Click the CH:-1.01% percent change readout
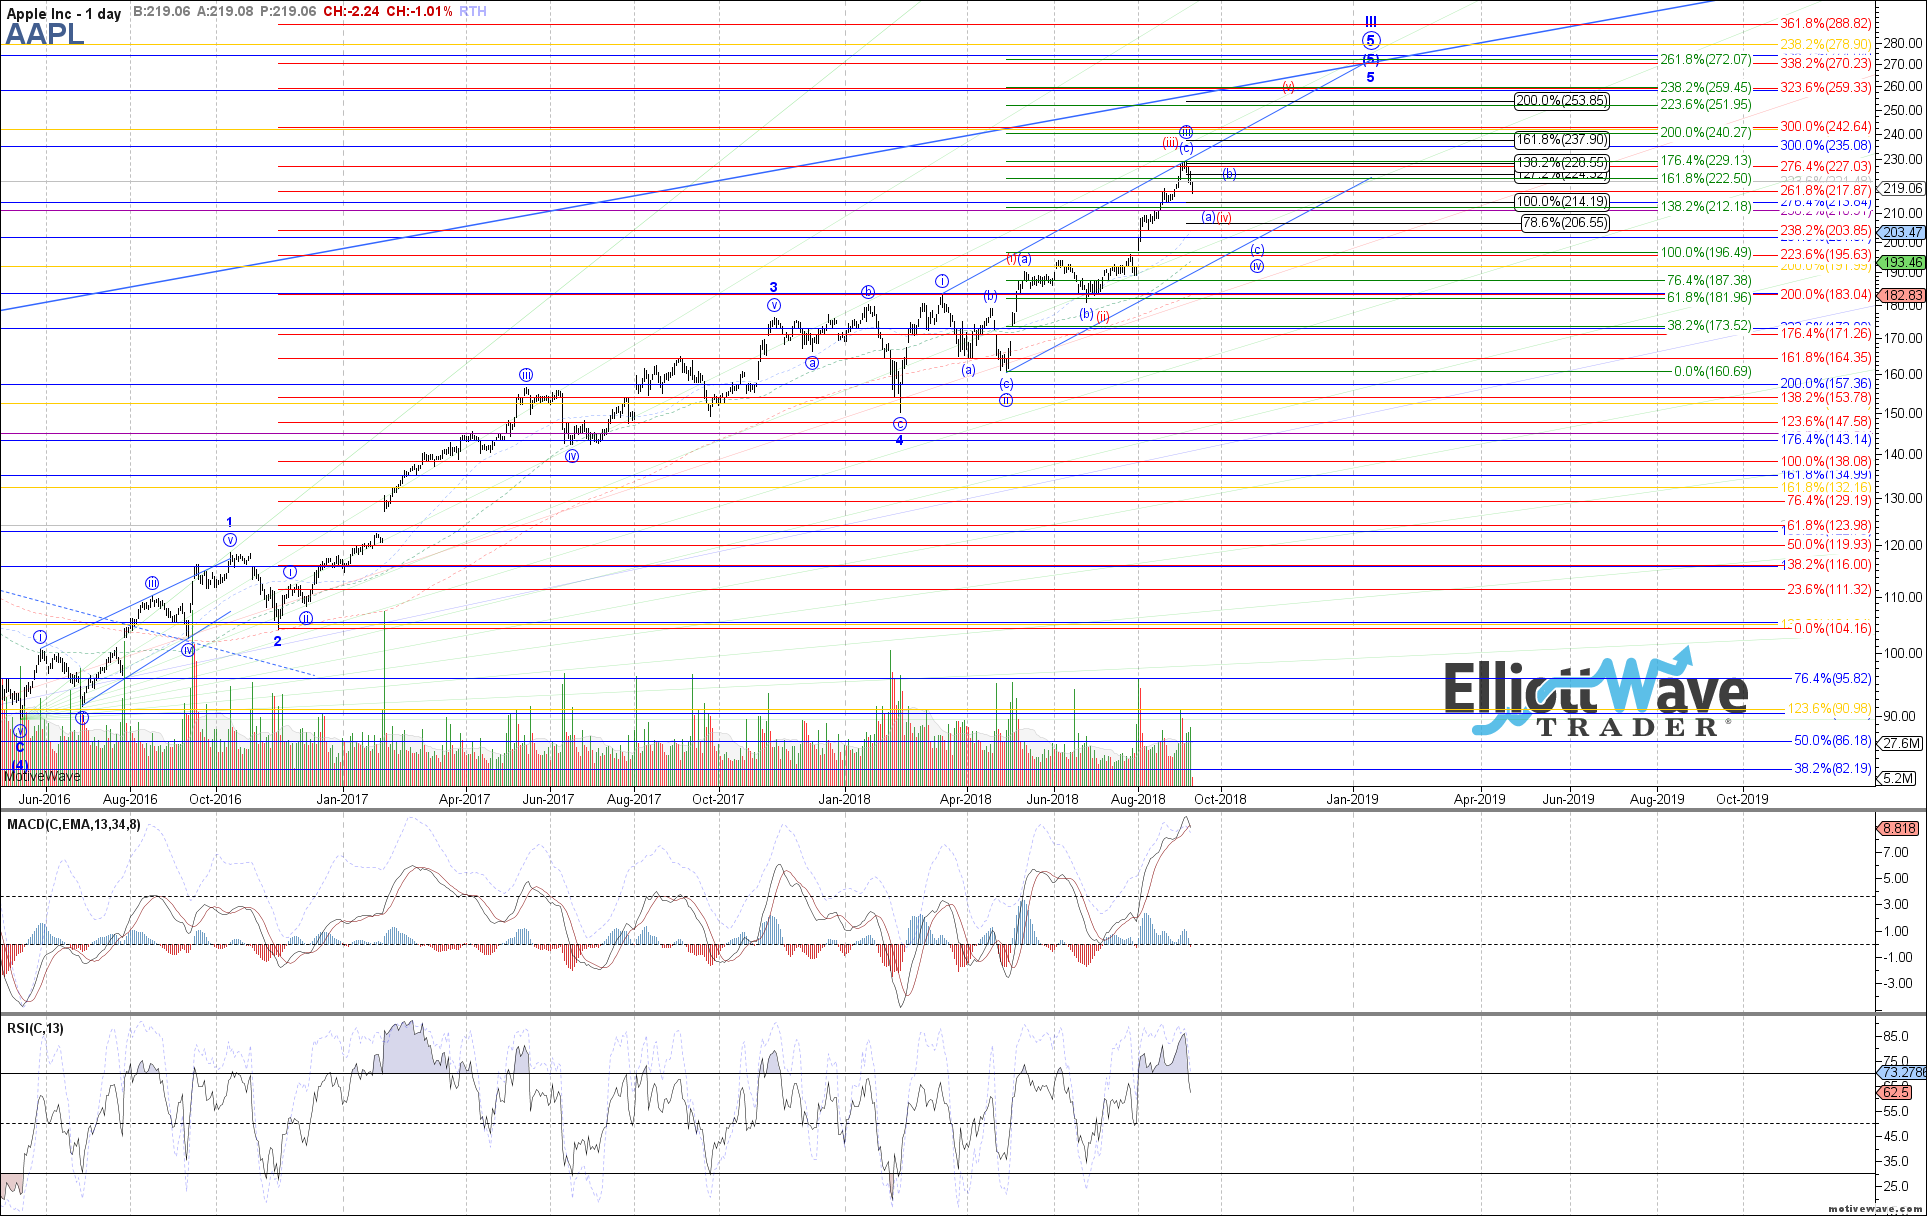Image resolution: width=1927 pixels, height=1216 pixels. click(419, 12)
